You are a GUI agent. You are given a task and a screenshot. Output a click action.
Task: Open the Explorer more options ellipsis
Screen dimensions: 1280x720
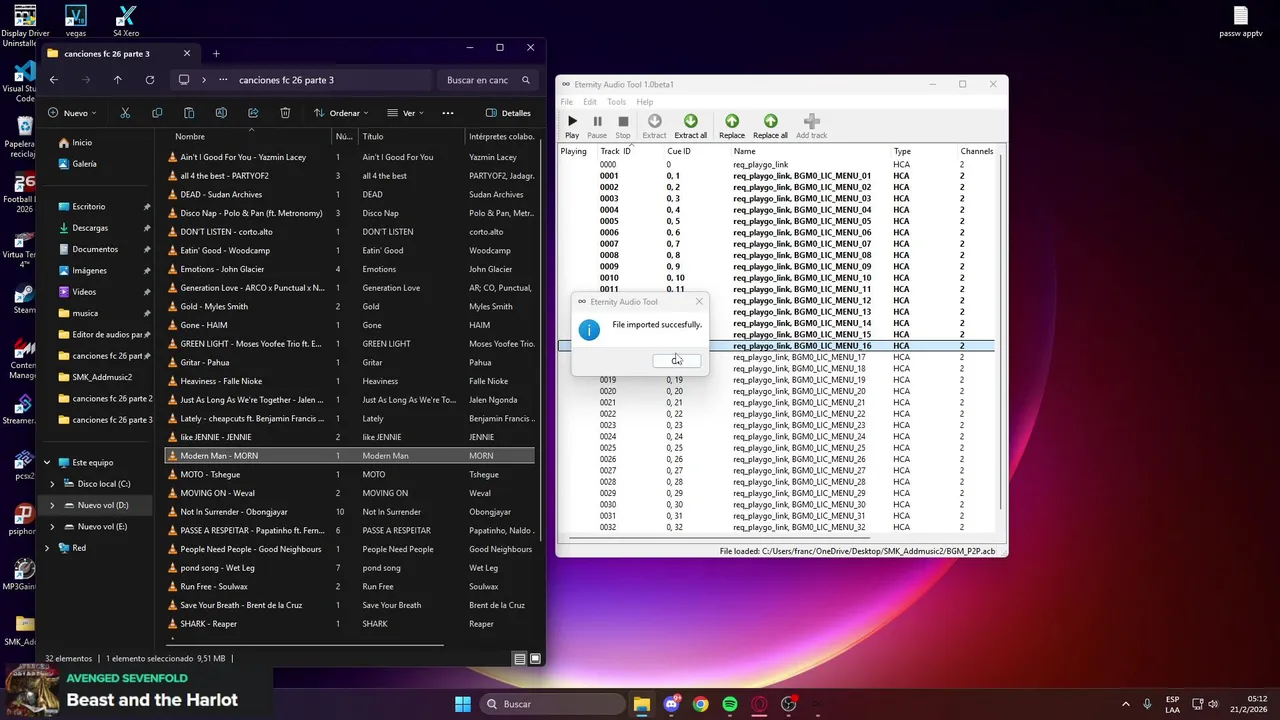448,113
